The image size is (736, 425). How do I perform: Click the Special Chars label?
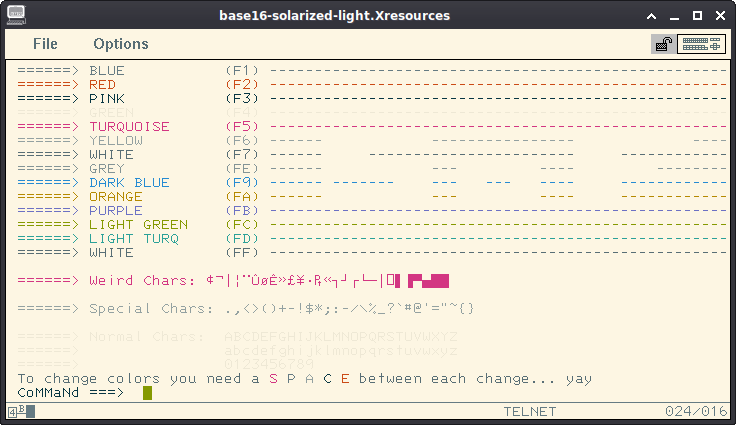151,309
